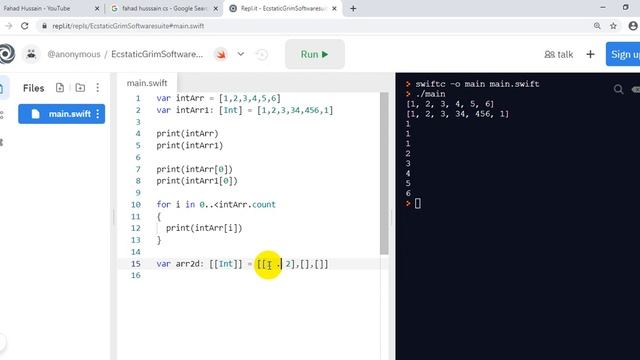Open the browser profile icon
640x360 pixels.
click(x=633, y=26)
